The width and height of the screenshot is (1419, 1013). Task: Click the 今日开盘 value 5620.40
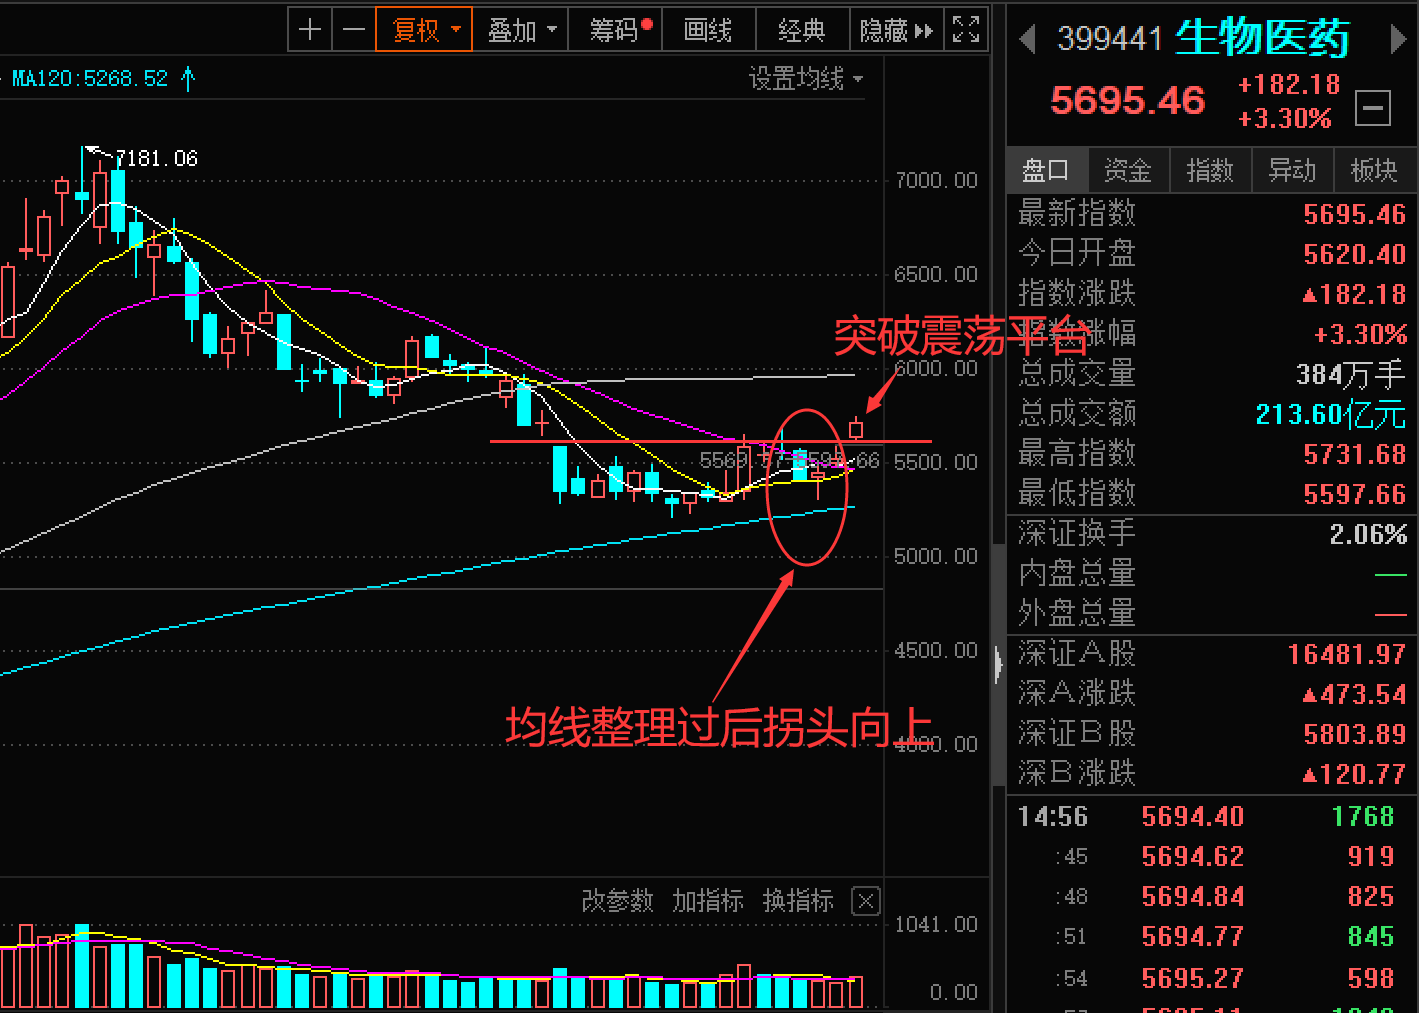(1355, 254)
